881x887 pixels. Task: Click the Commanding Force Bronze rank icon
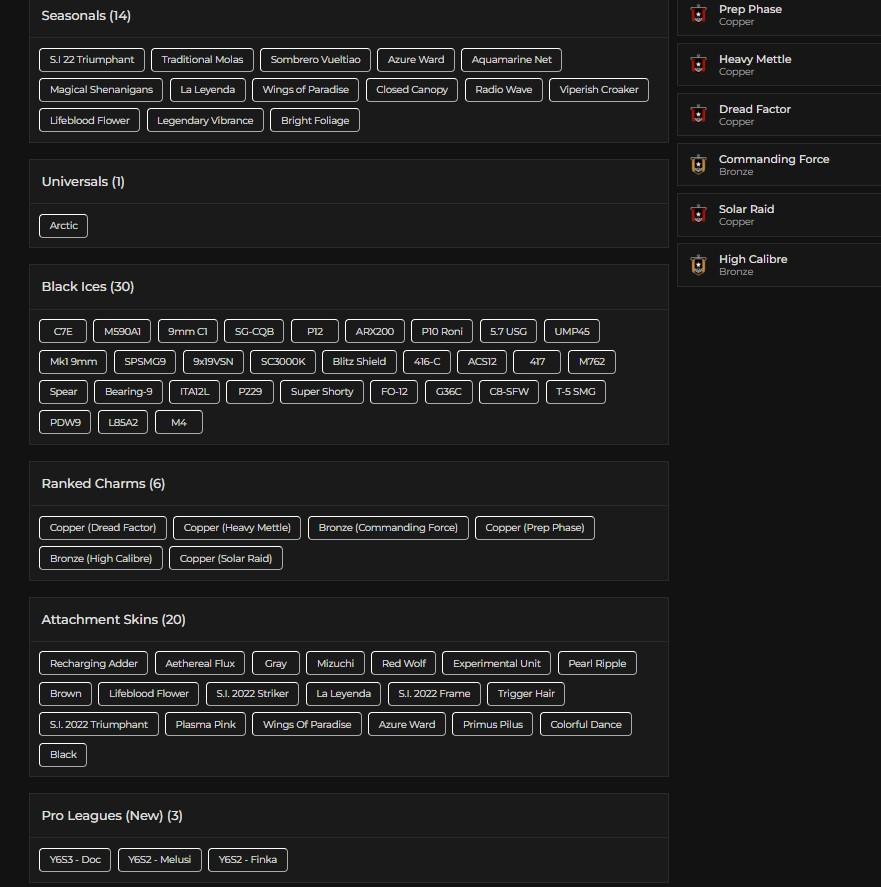coord(698,165)
